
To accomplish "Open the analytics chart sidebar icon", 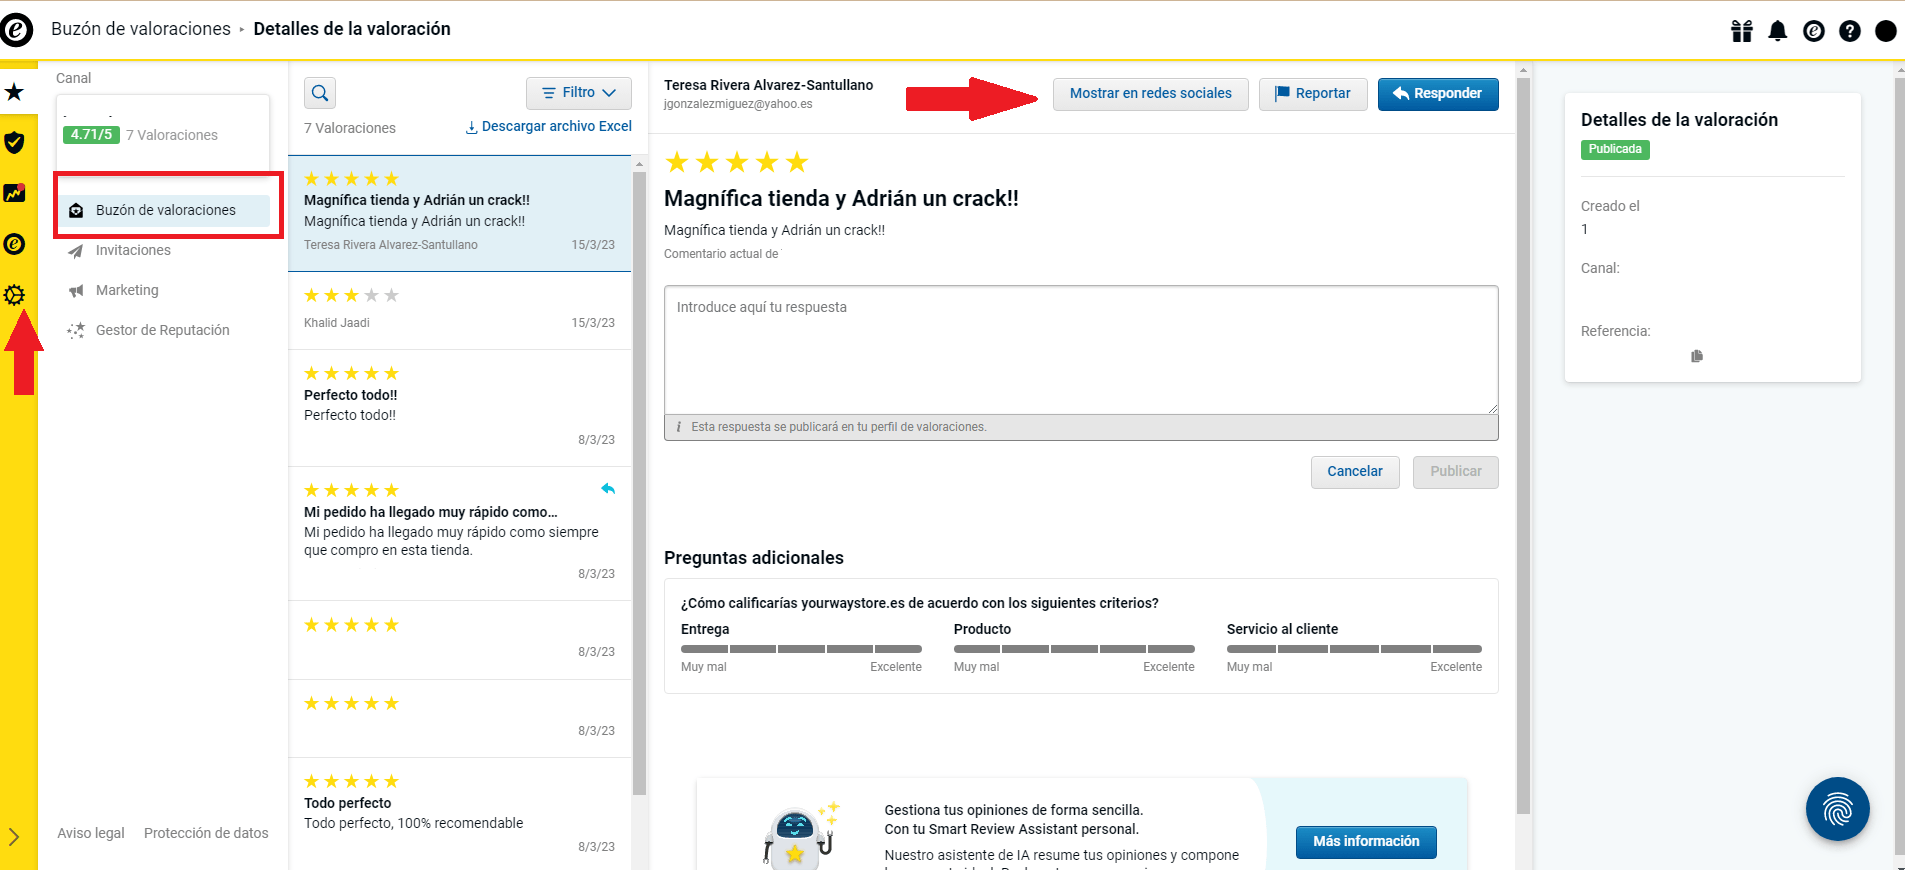I will (x=15, y=193).
